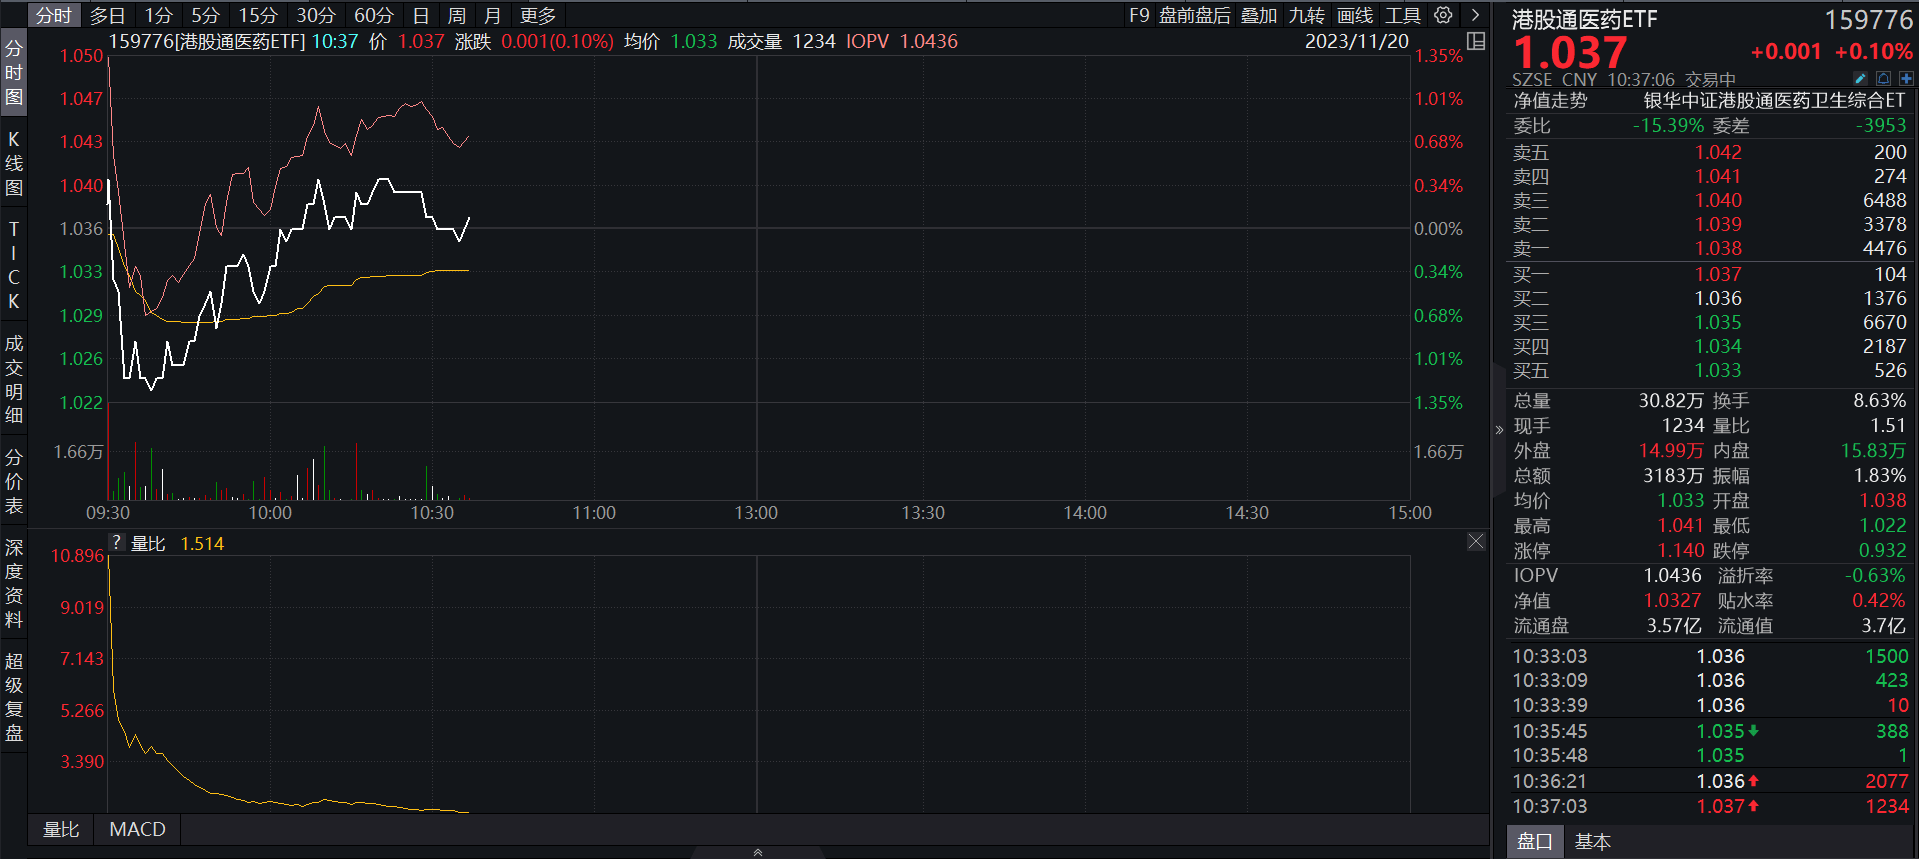Click 13:00 time axis marker
The width and height of the screenshot is (1919, 859).
point(756,513)
